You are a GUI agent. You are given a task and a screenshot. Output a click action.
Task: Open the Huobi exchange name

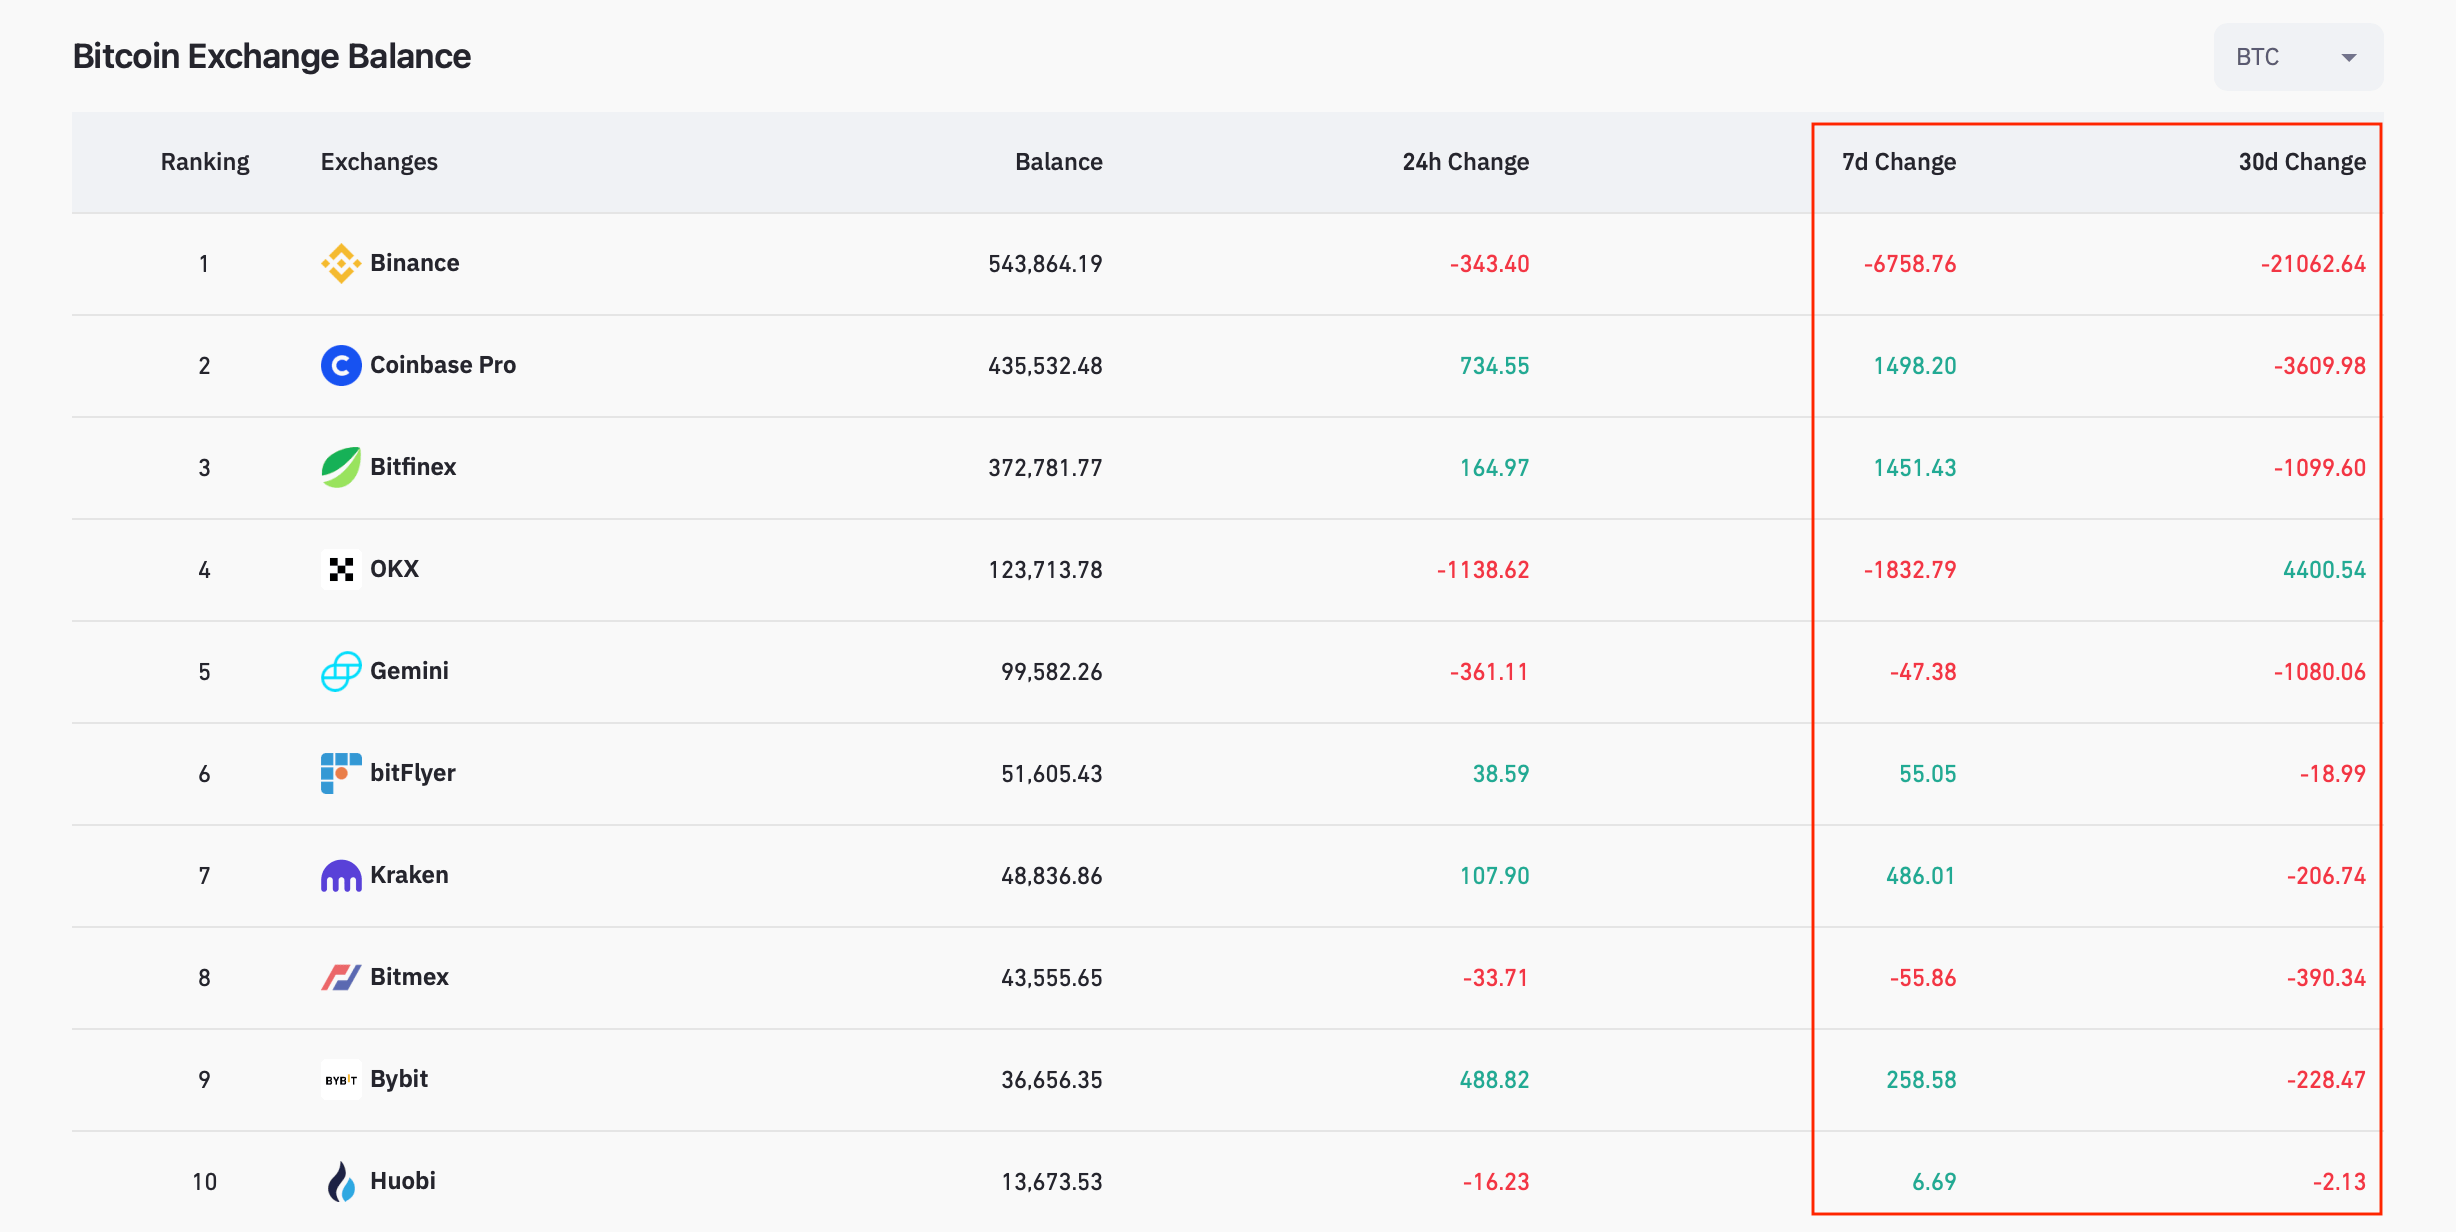pos(403,1181)
